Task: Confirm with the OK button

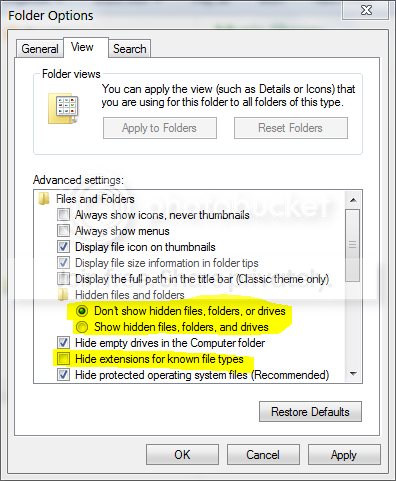Action: 182,455
